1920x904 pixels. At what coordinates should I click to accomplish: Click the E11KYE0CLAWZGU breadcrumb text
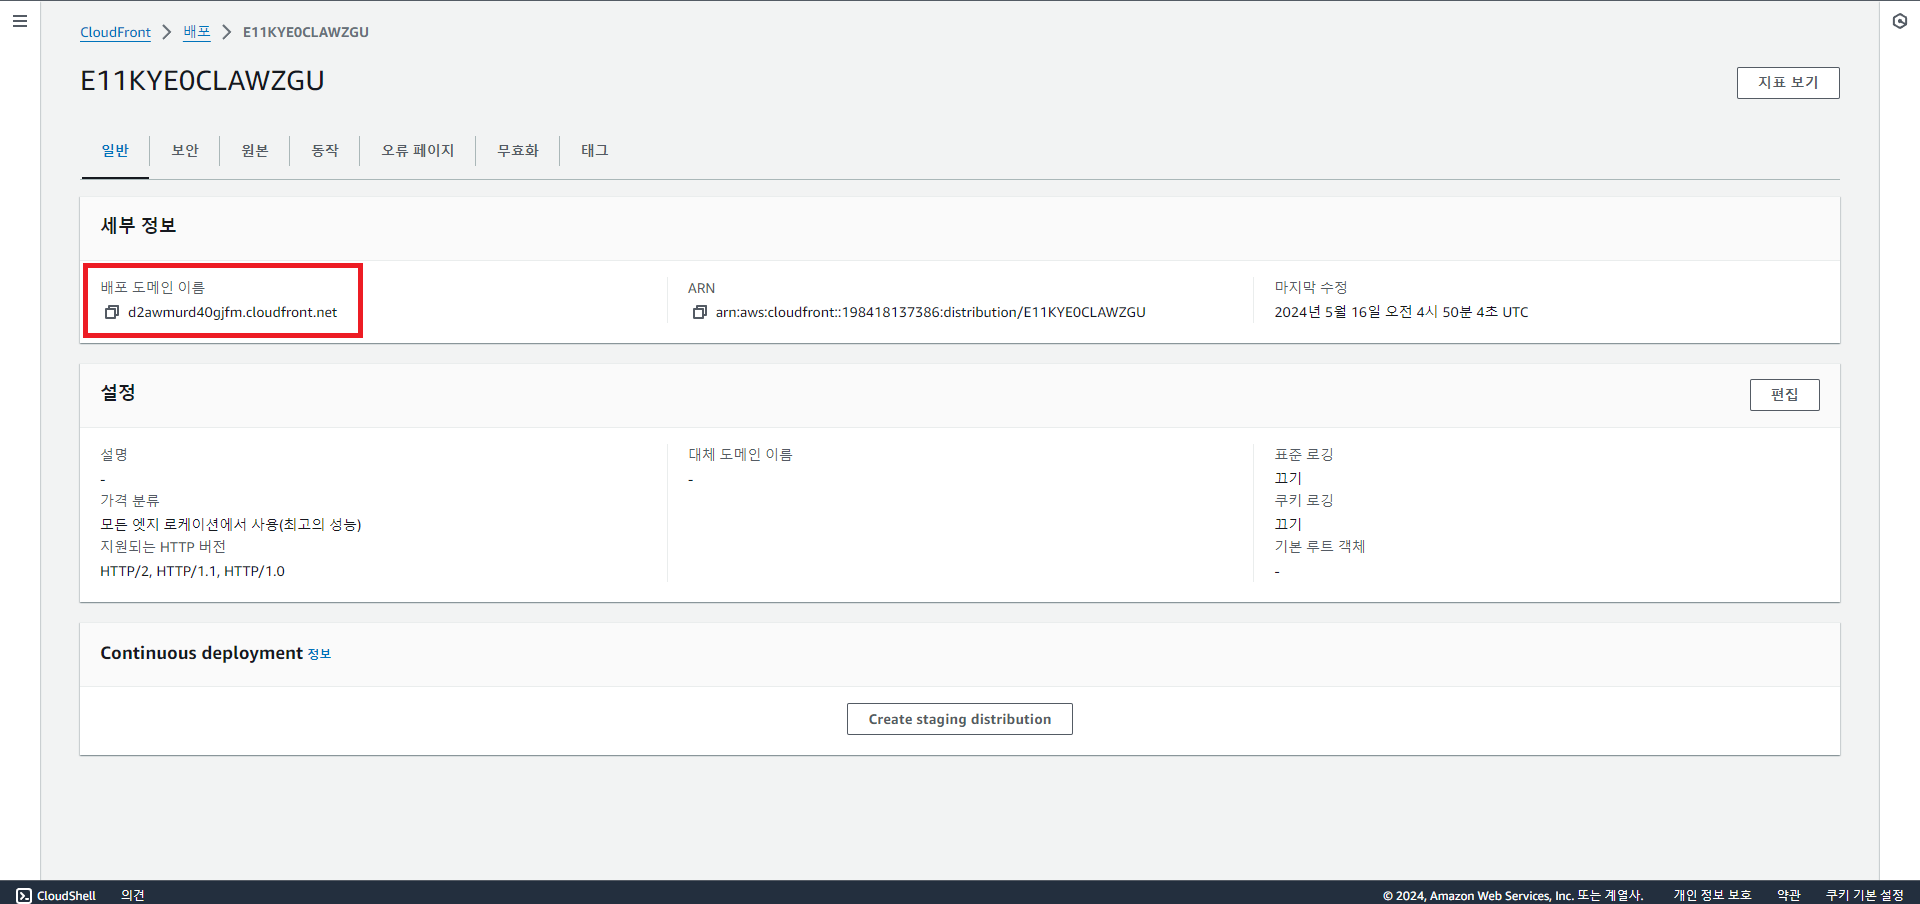pos(306,32)
